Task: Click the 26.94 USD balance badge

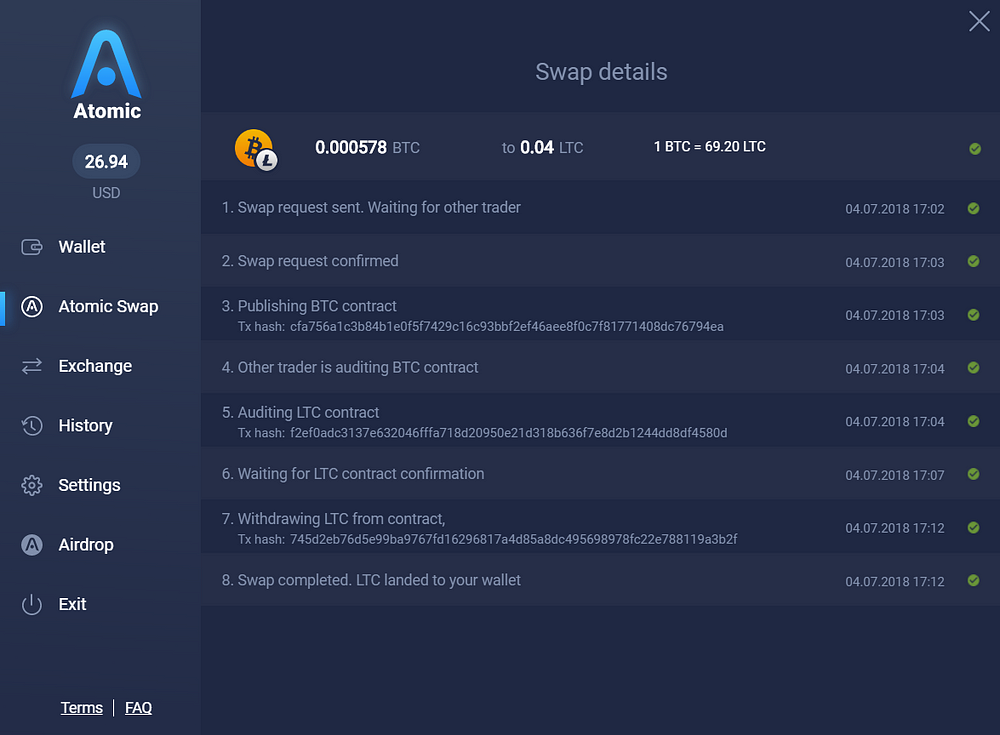Action: [x=107, y=161]
